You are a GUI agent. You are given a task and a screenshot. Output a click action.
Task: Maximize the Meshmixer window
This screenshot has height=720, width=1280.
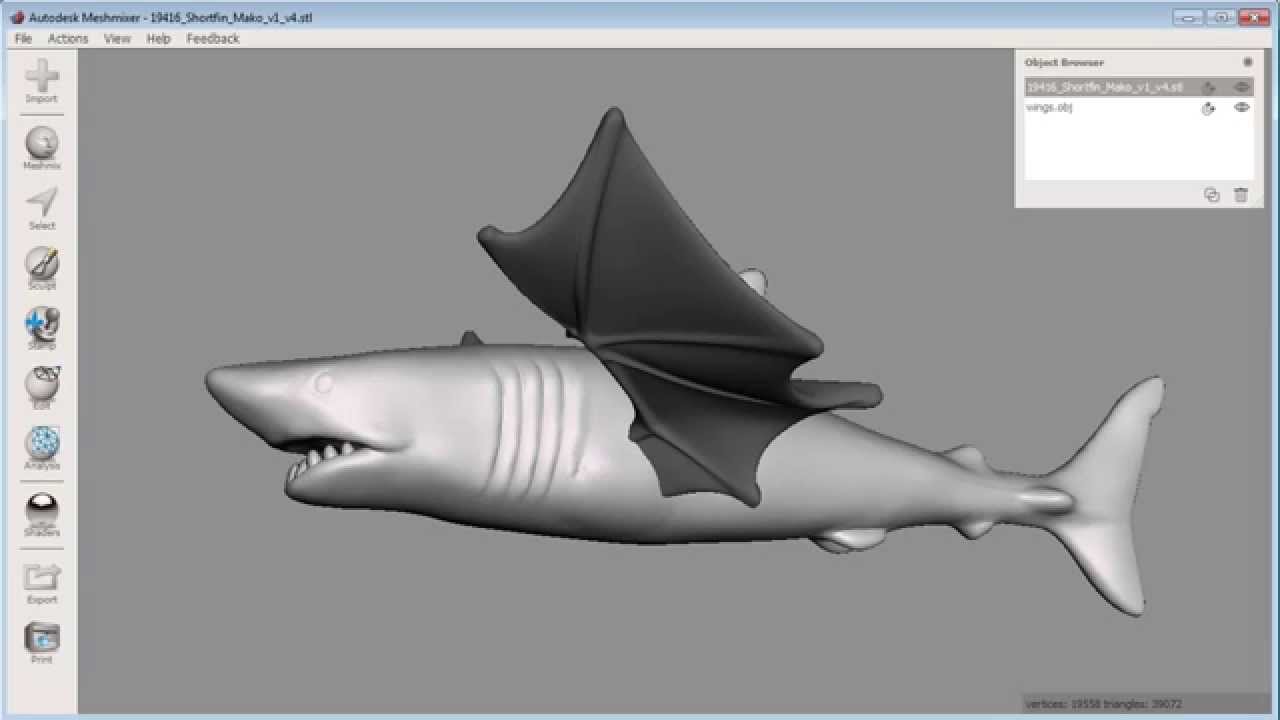(x=1221, y=16)
